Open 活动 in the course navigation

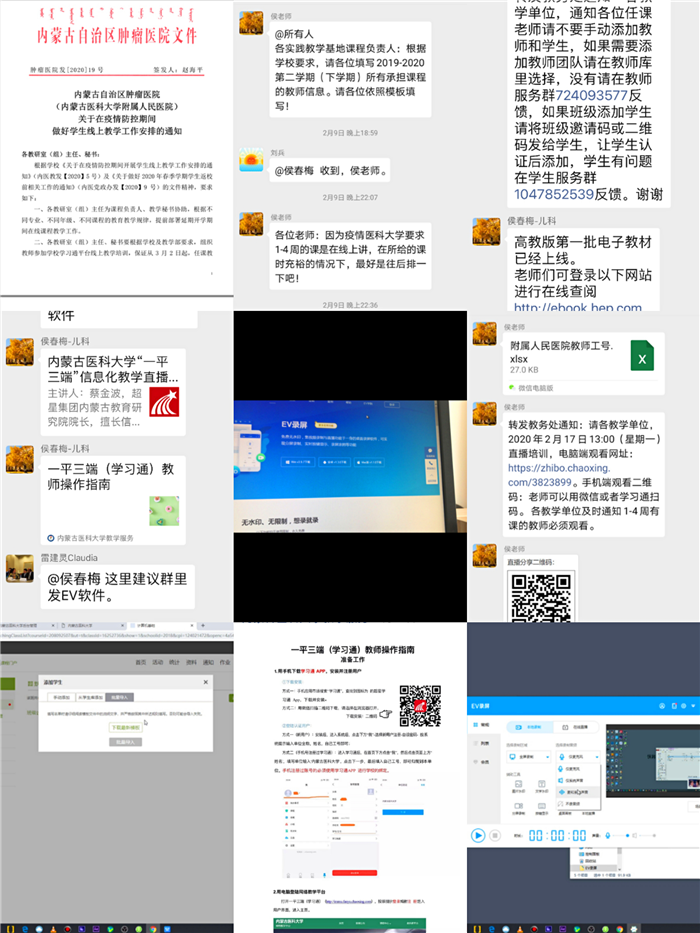tap(158, 662)
